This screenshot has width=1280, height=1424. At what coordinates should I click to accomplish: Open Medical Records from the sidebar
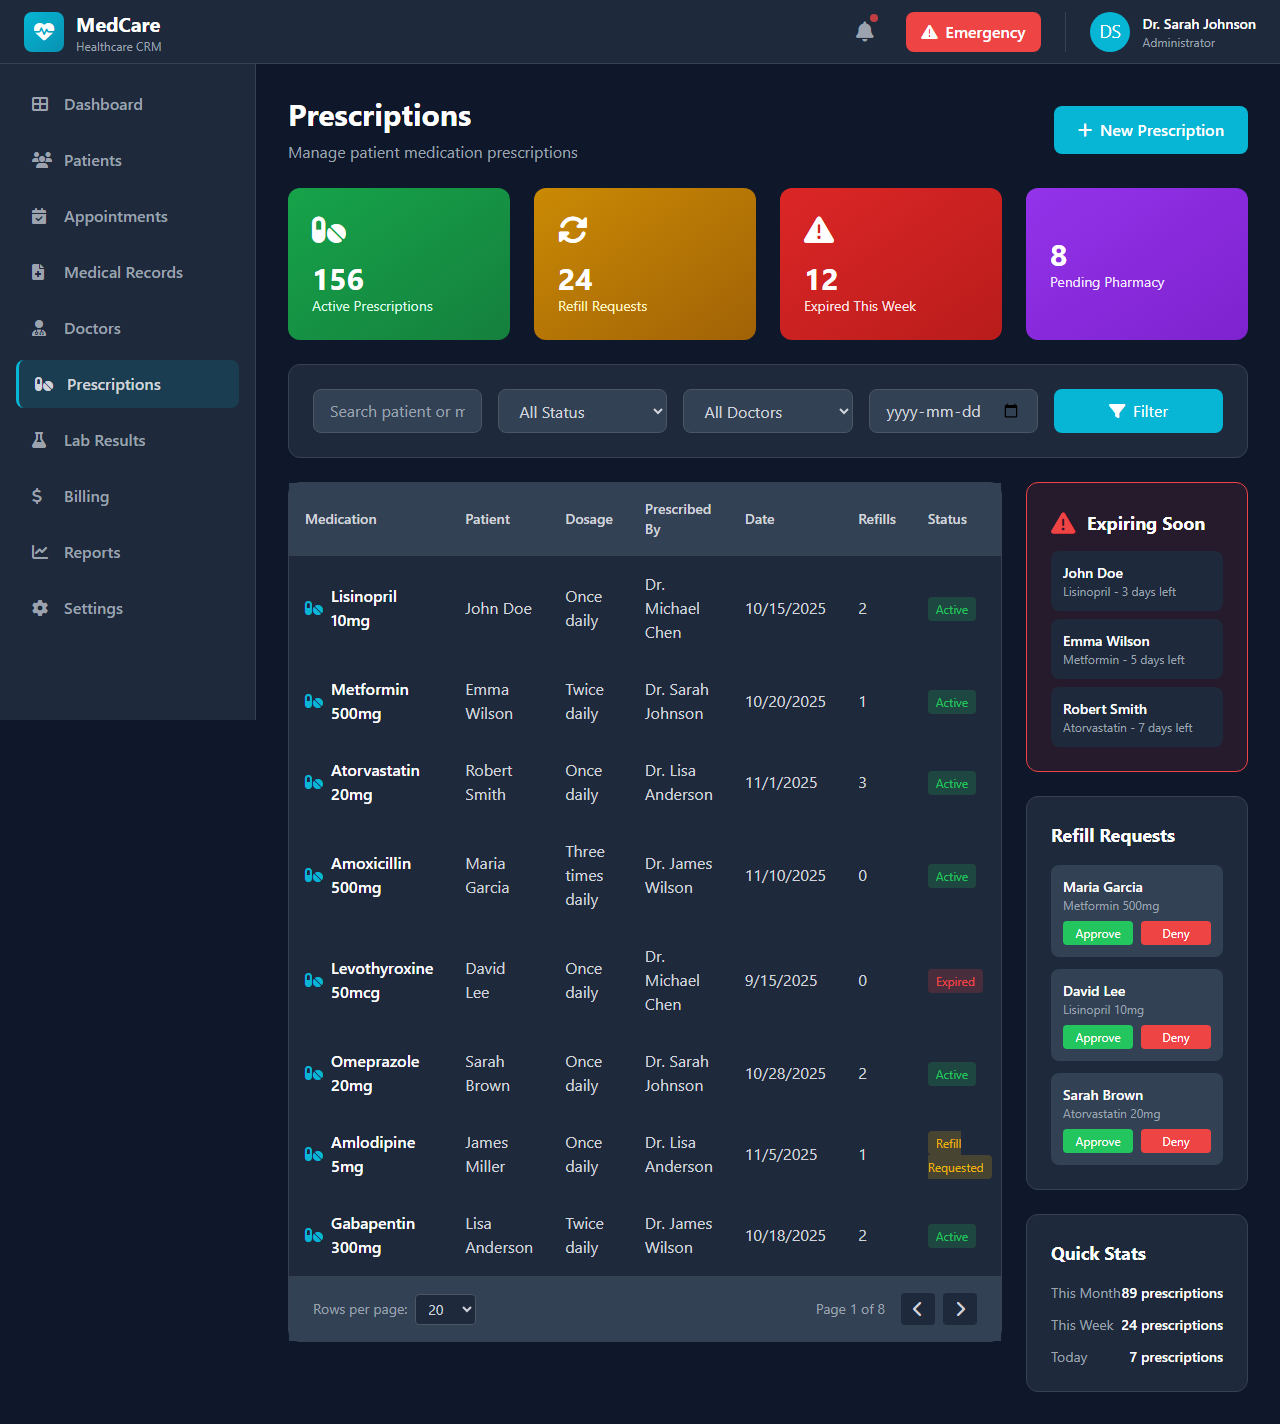123,272
